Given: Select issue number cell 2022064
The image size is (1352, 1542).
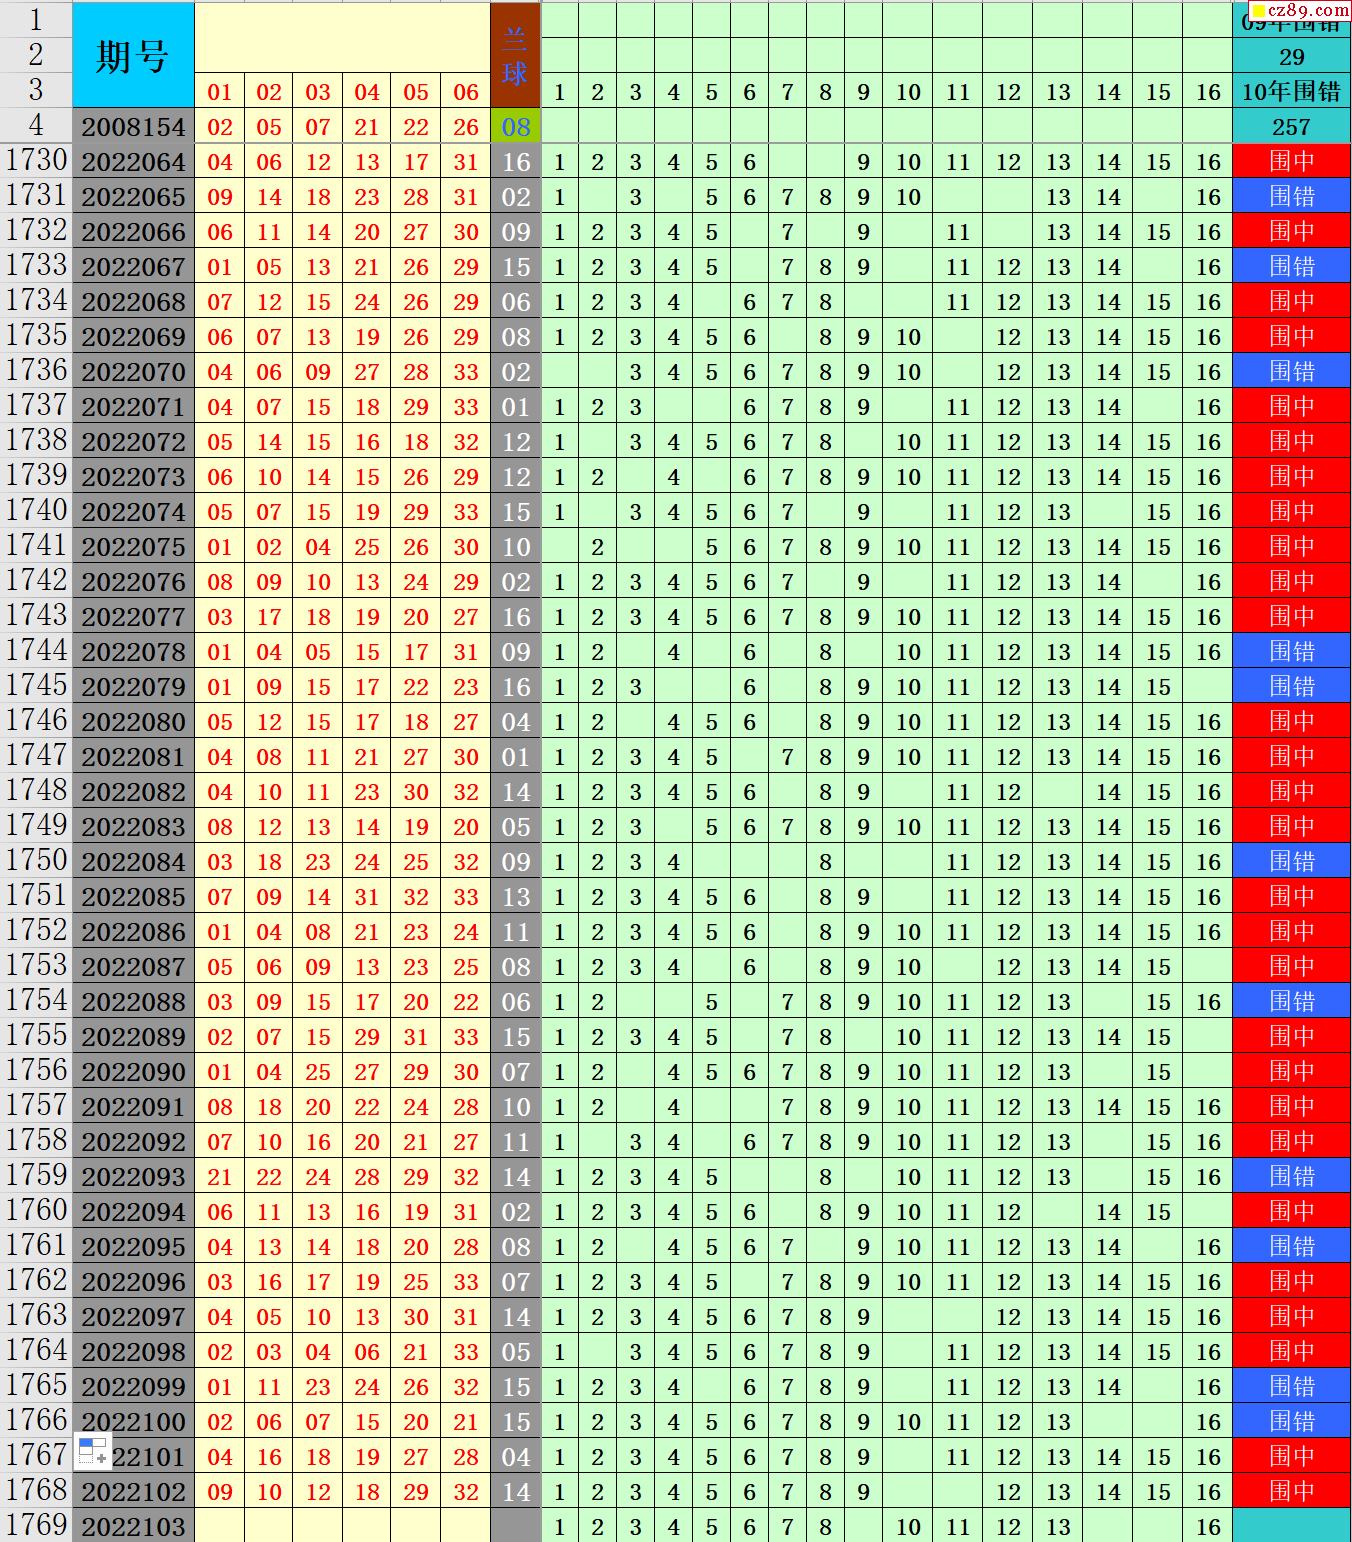Looking at the screenshot, I should pos(133,162).
